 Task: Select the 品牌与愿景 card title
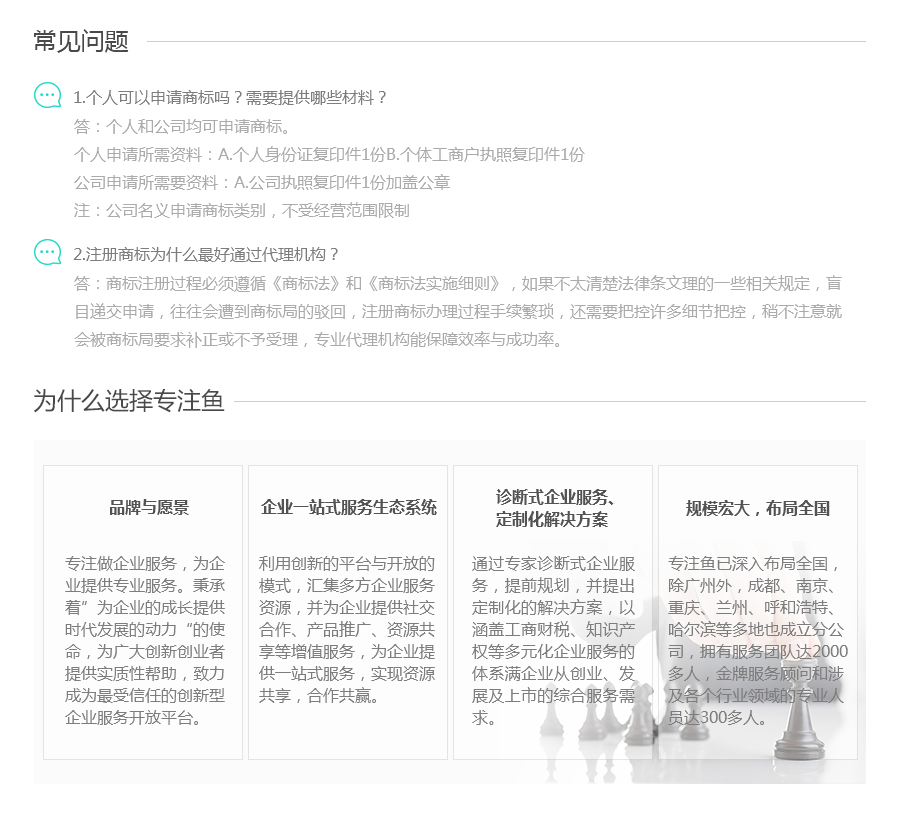tap(149, 508)
